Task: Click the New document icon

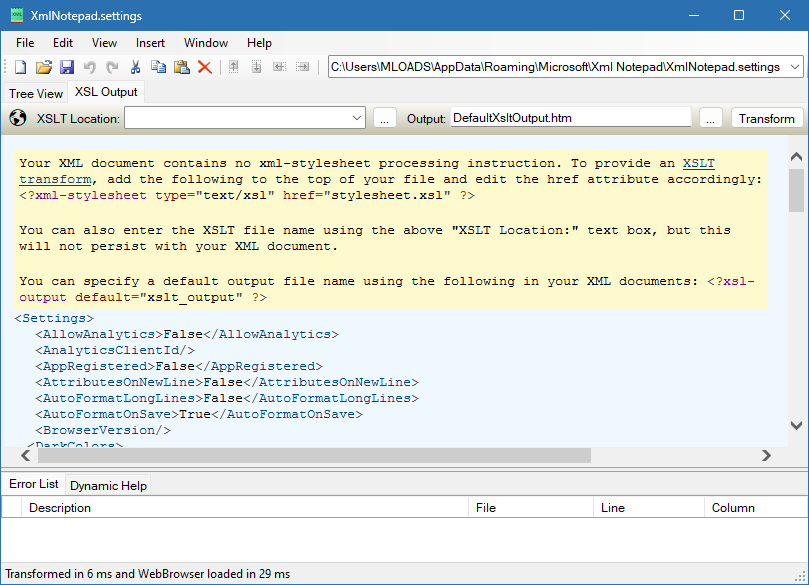Action: tap(21, 67)
